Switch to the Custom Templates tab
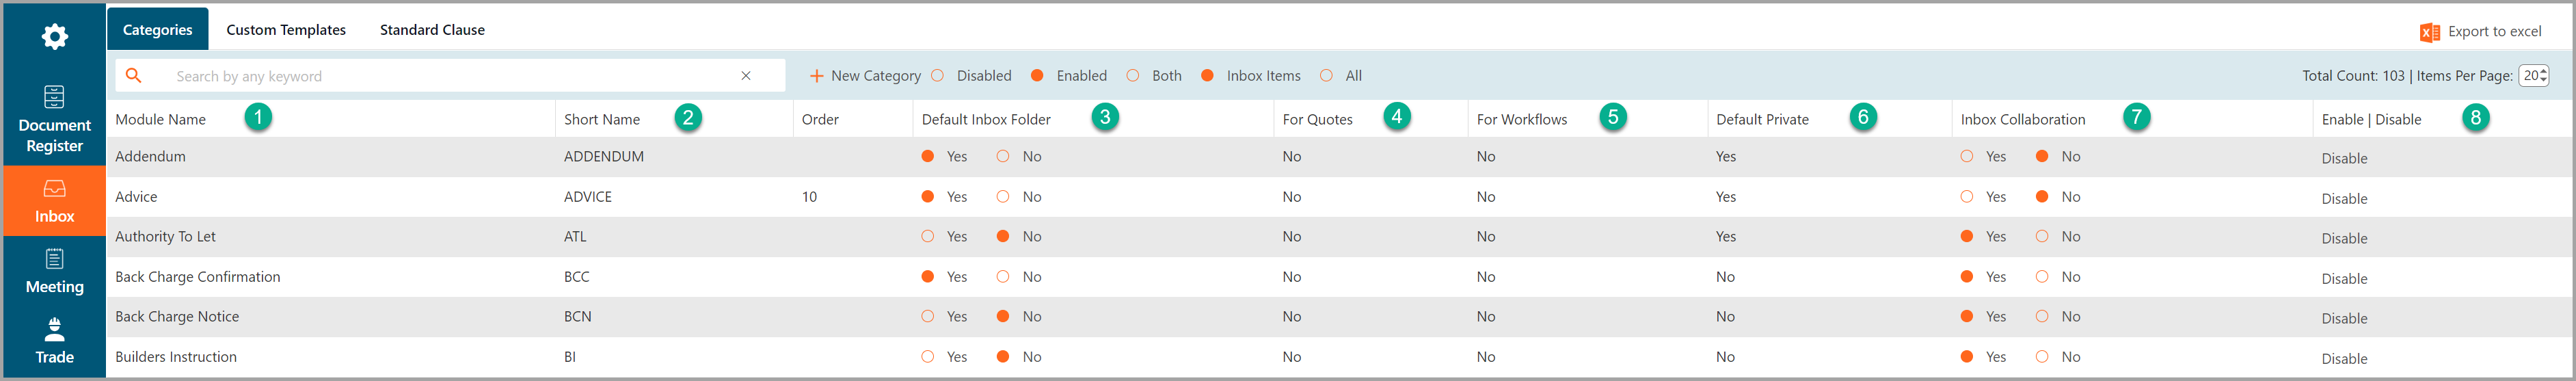2576x381 pixels. [x=286, y=30]
